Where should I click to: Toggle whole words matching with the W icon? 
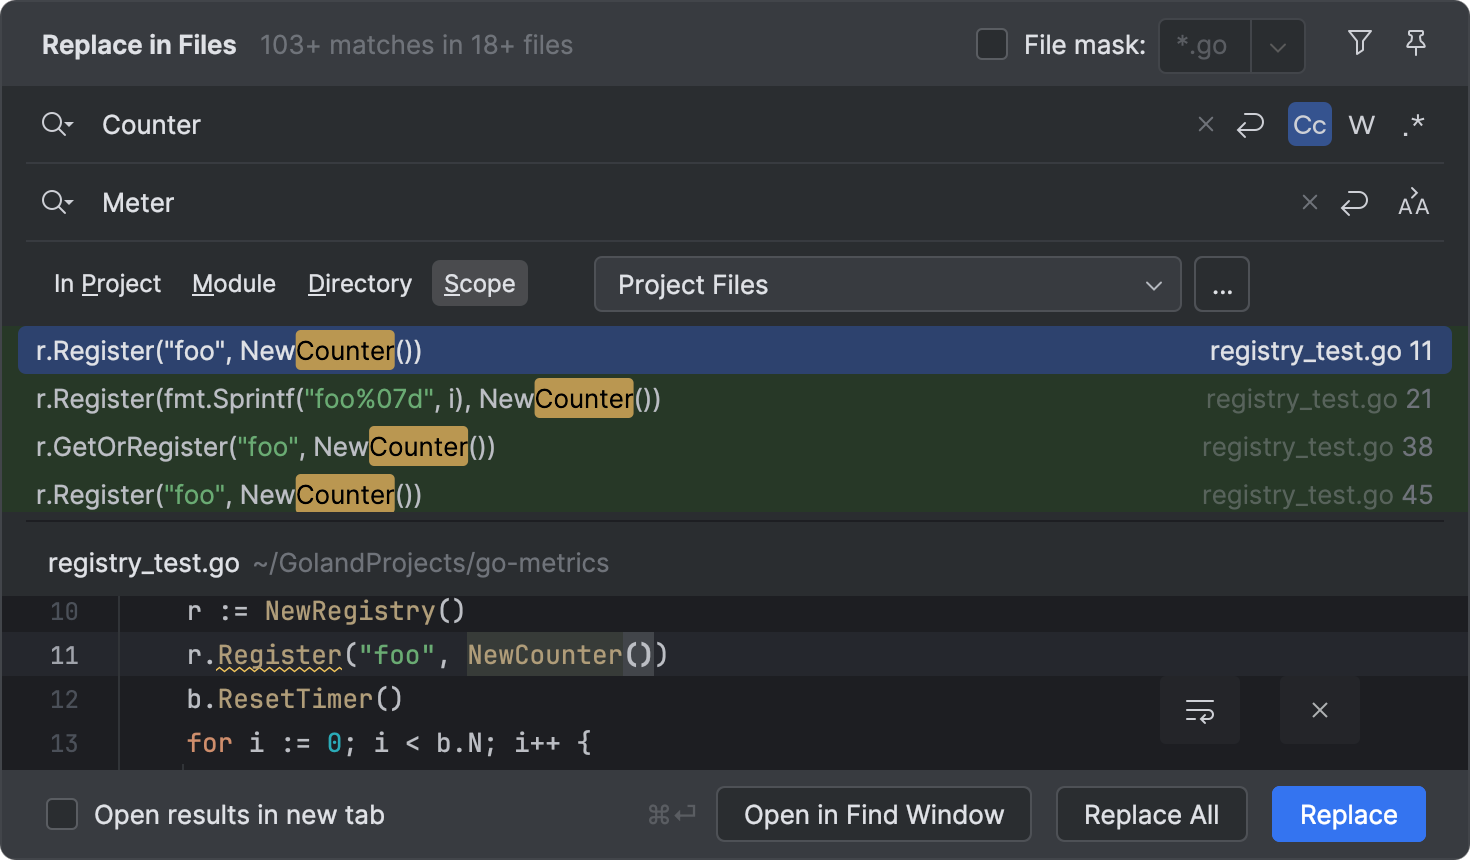(1361, 124)
